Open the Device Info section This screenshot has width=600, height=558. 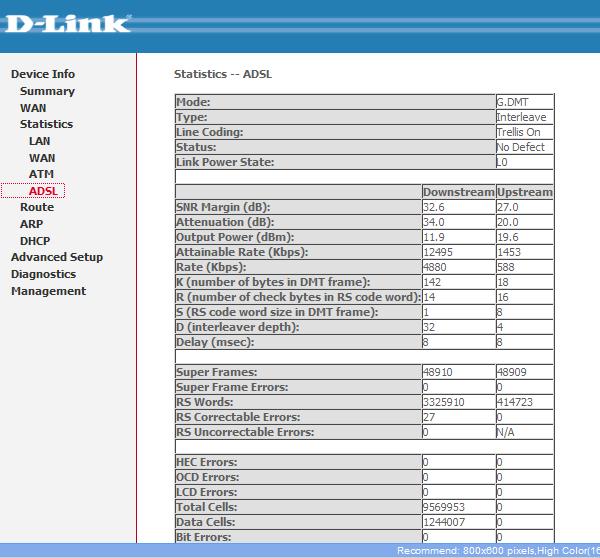[43, 74]
